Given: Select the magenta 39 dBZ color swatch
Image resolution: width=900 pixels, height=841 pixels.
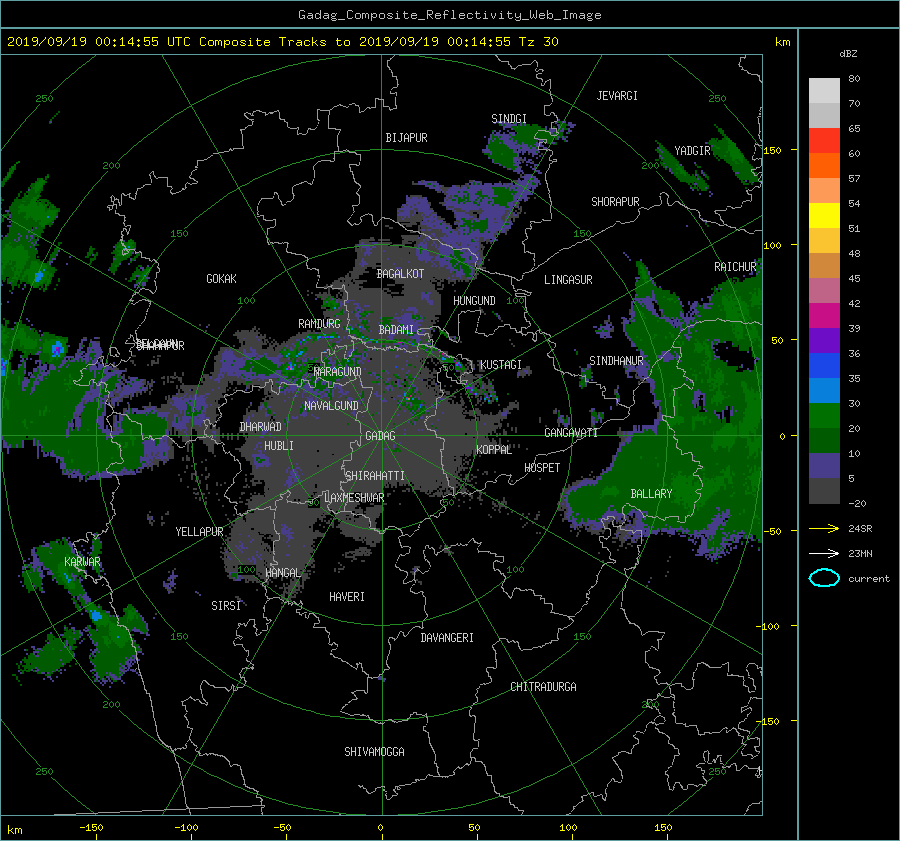Looking at the screenshot, I should (824, 316).
